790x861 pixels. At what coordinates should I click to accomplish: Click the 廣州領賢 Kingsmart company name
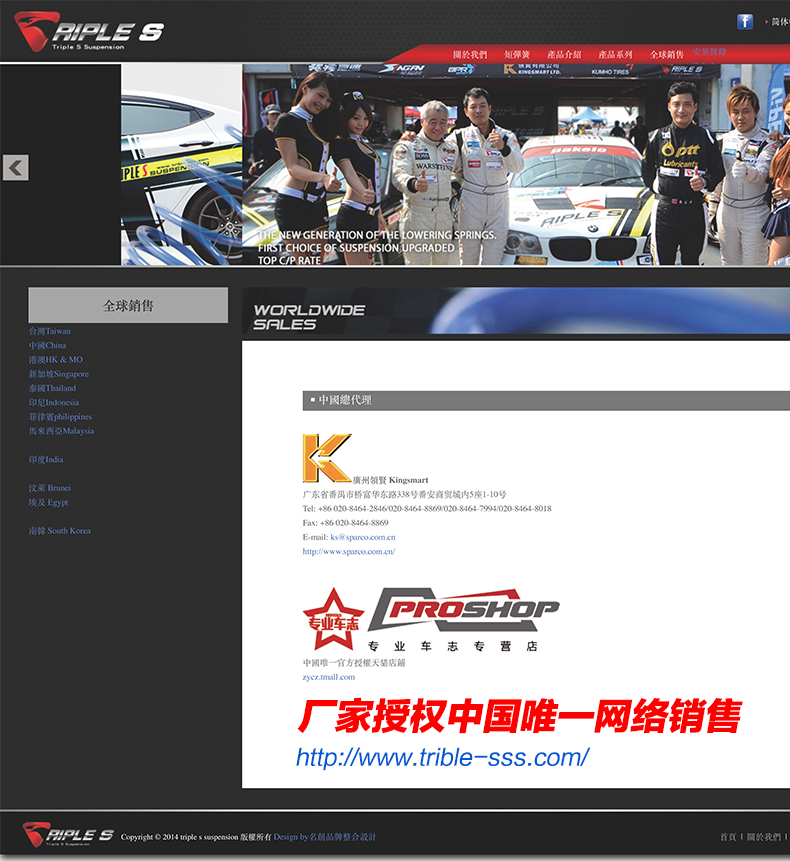tap(390, 480)
